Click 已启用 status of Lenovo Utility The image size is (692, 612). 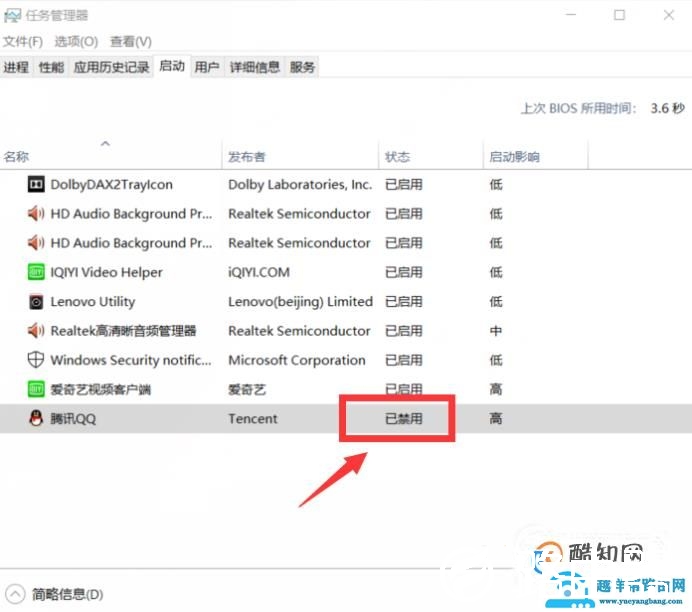(404, 302)
